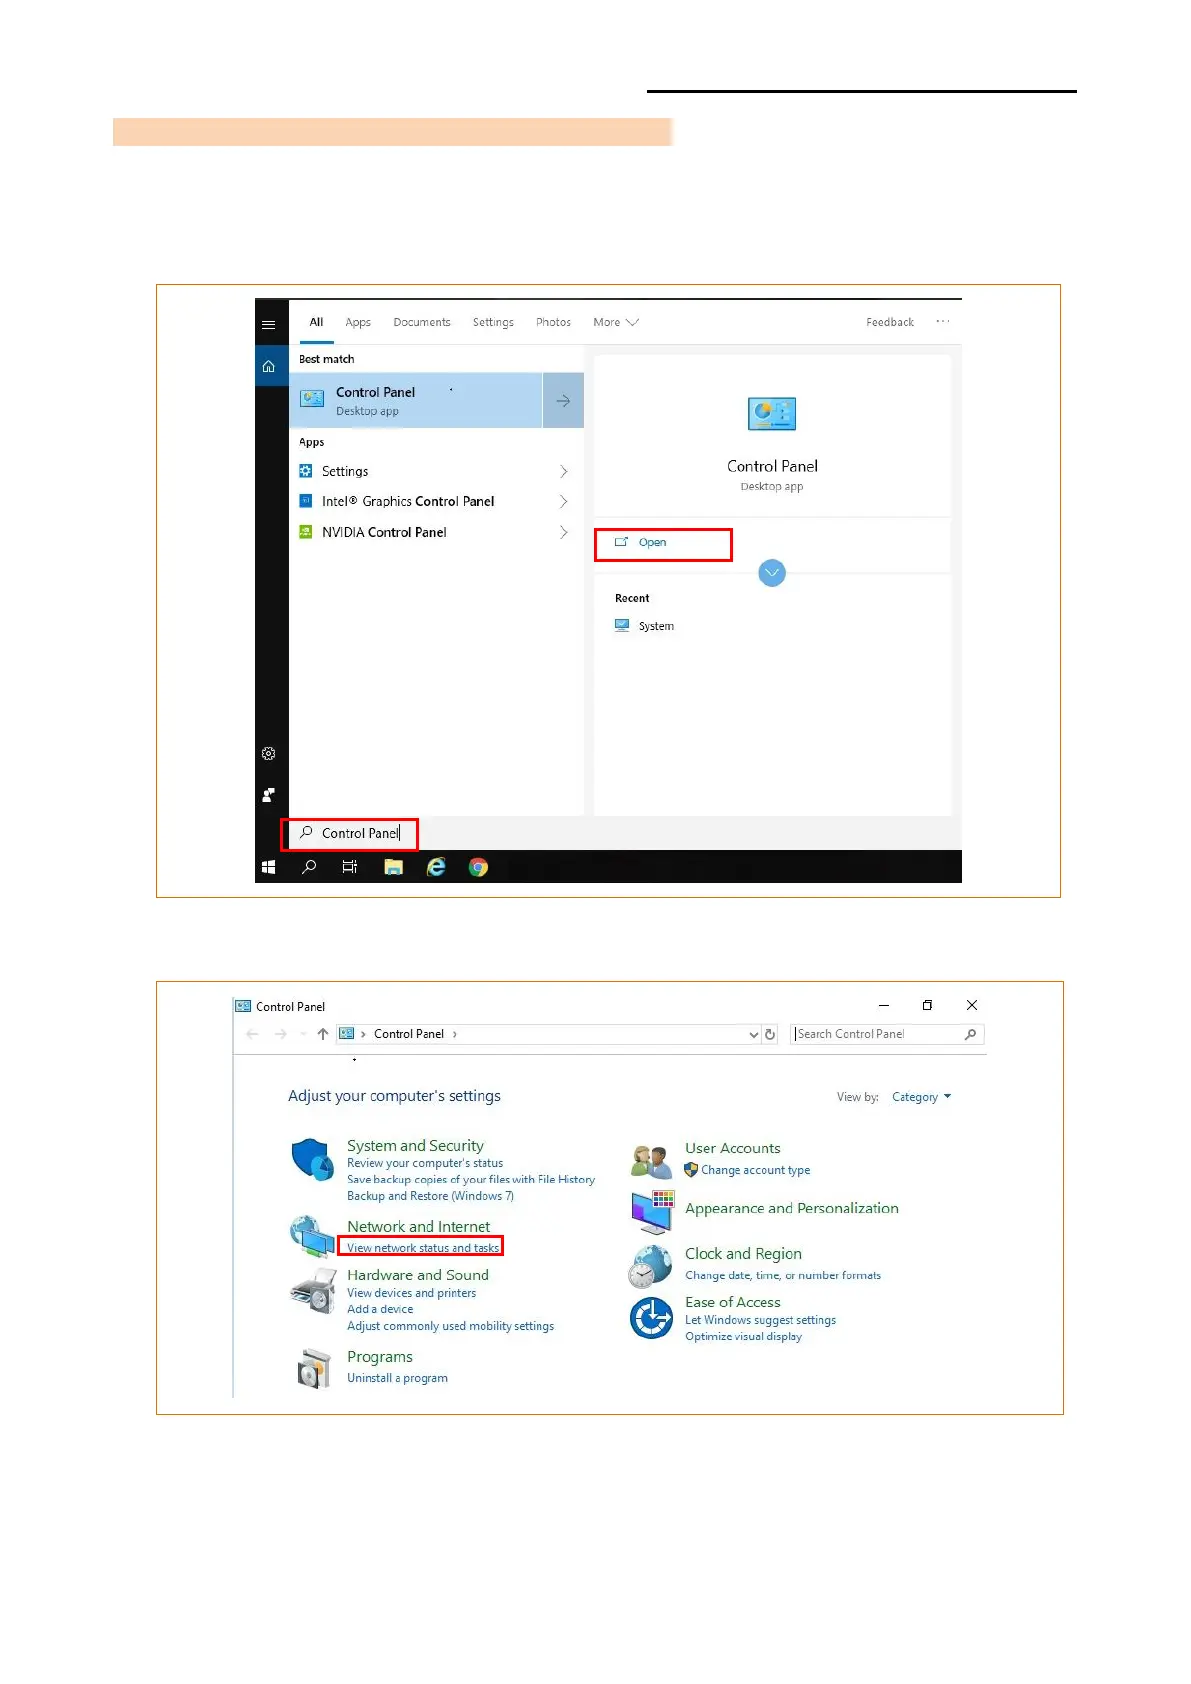Click Let Windows suggest settings link

pyautogui.click(x=760, y=1320)
